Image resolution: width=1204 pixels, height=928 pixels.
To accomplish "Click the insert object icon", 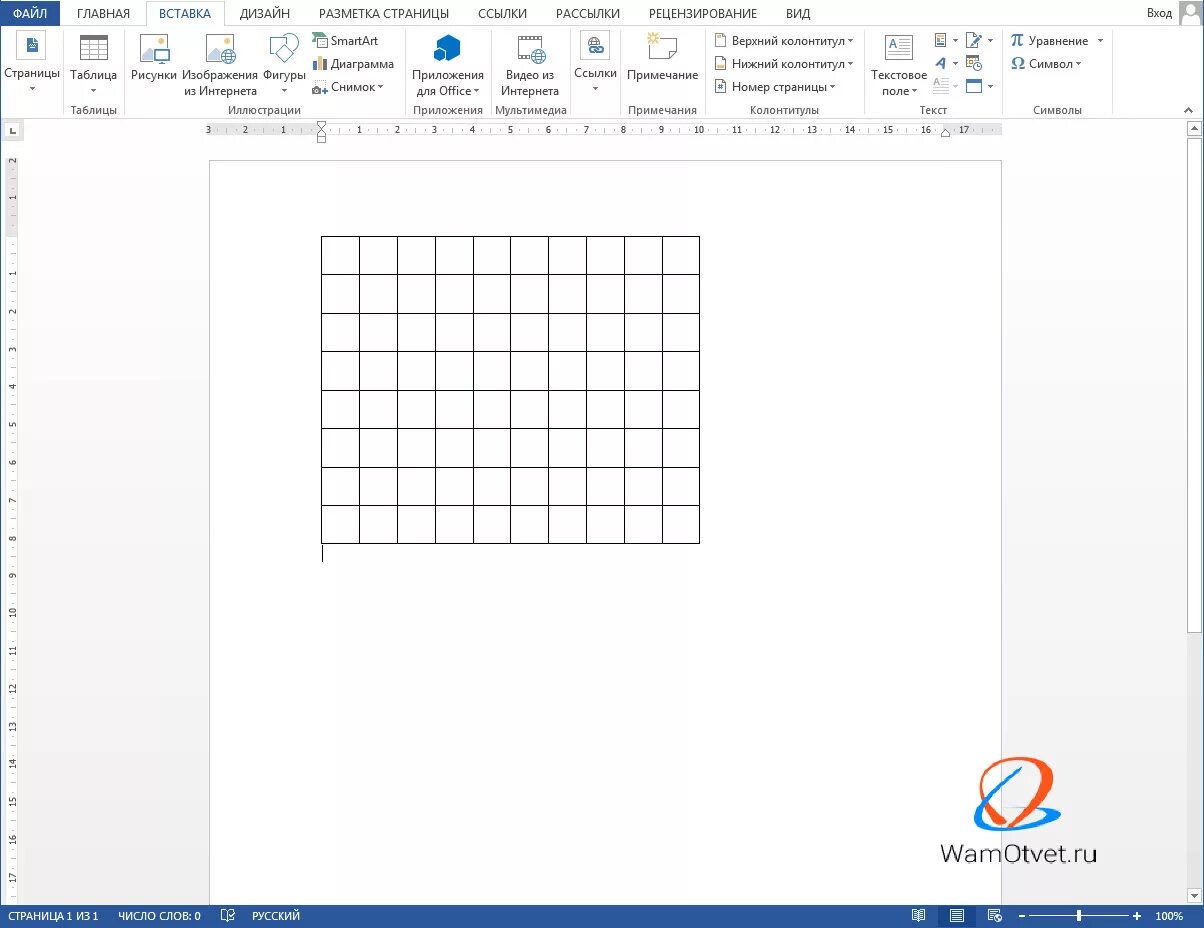I will [974, 87].
